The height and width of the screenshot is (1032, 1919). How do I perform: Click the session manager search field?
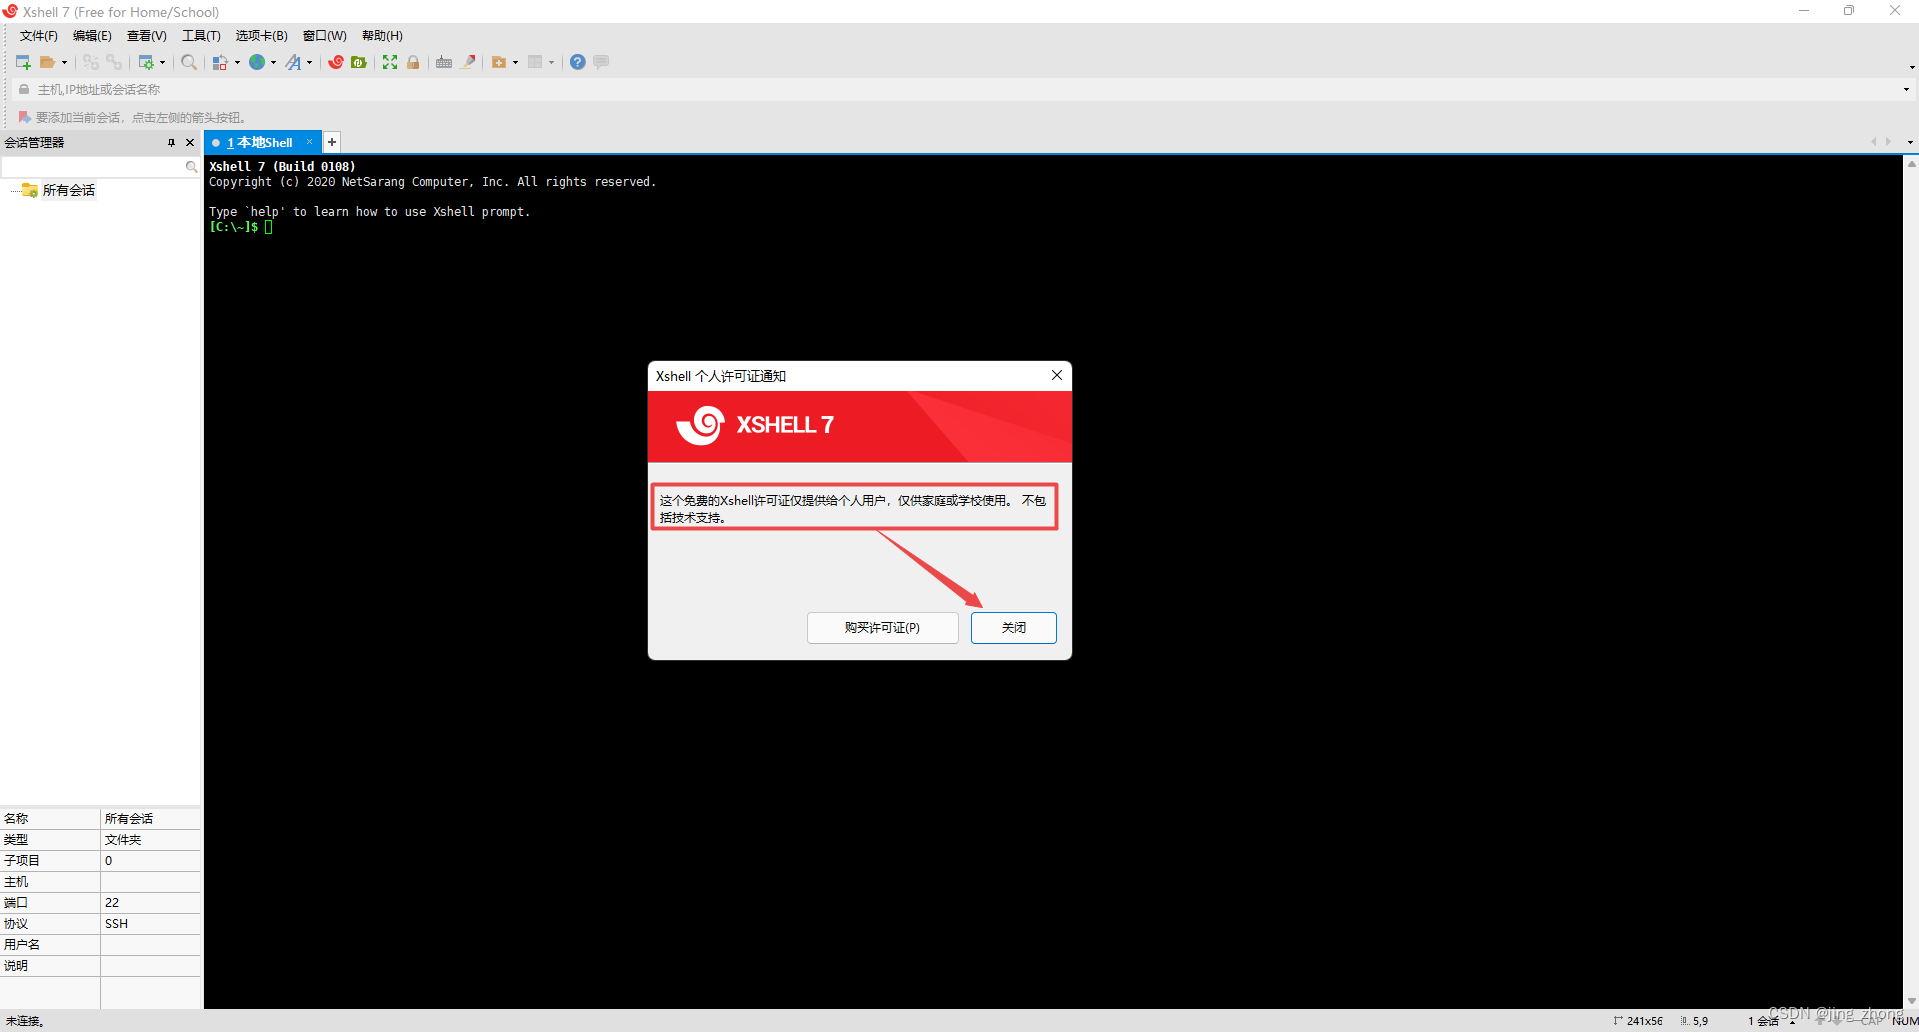[x=92, y=167]
